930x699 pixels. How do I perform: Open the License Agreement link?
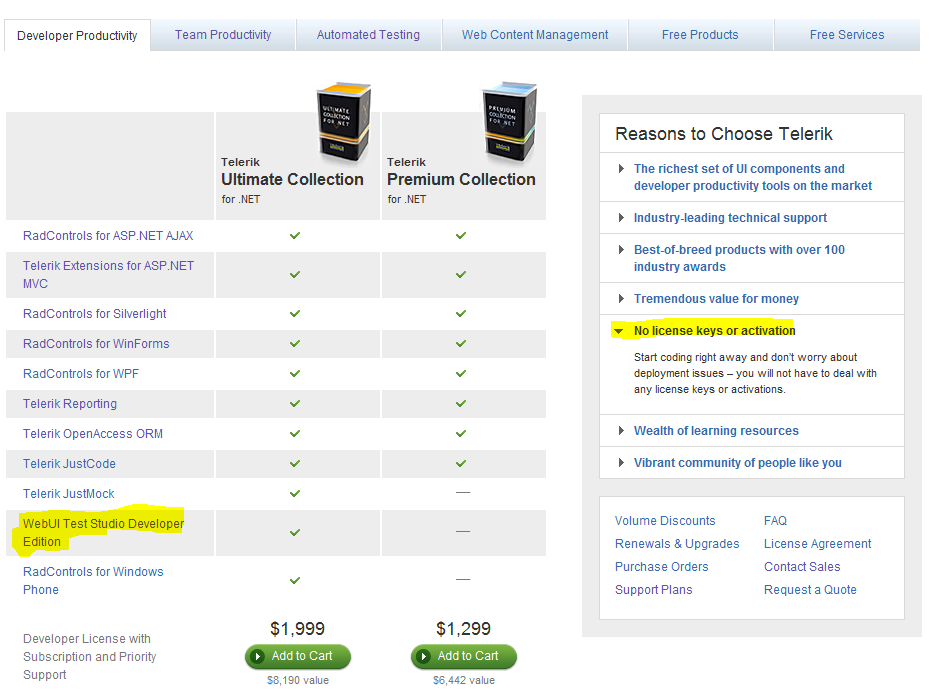coord(817,544)
